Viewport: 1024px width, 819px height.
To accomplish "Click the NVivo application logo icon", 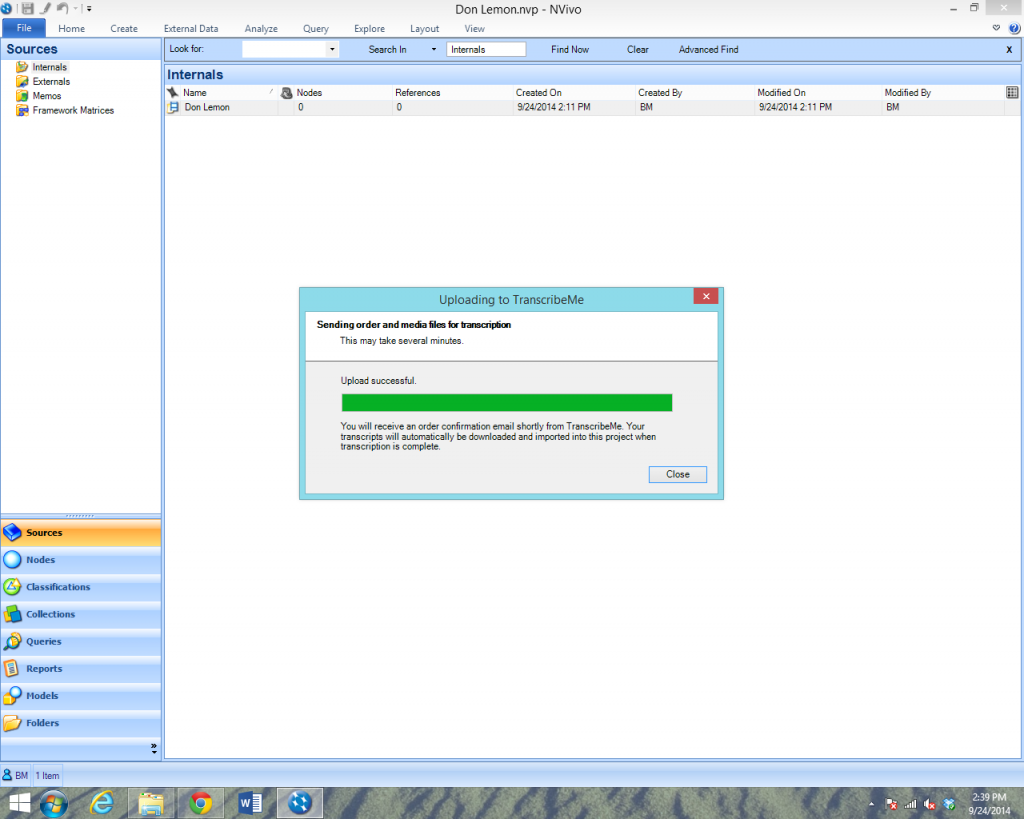I will [7, 8].
